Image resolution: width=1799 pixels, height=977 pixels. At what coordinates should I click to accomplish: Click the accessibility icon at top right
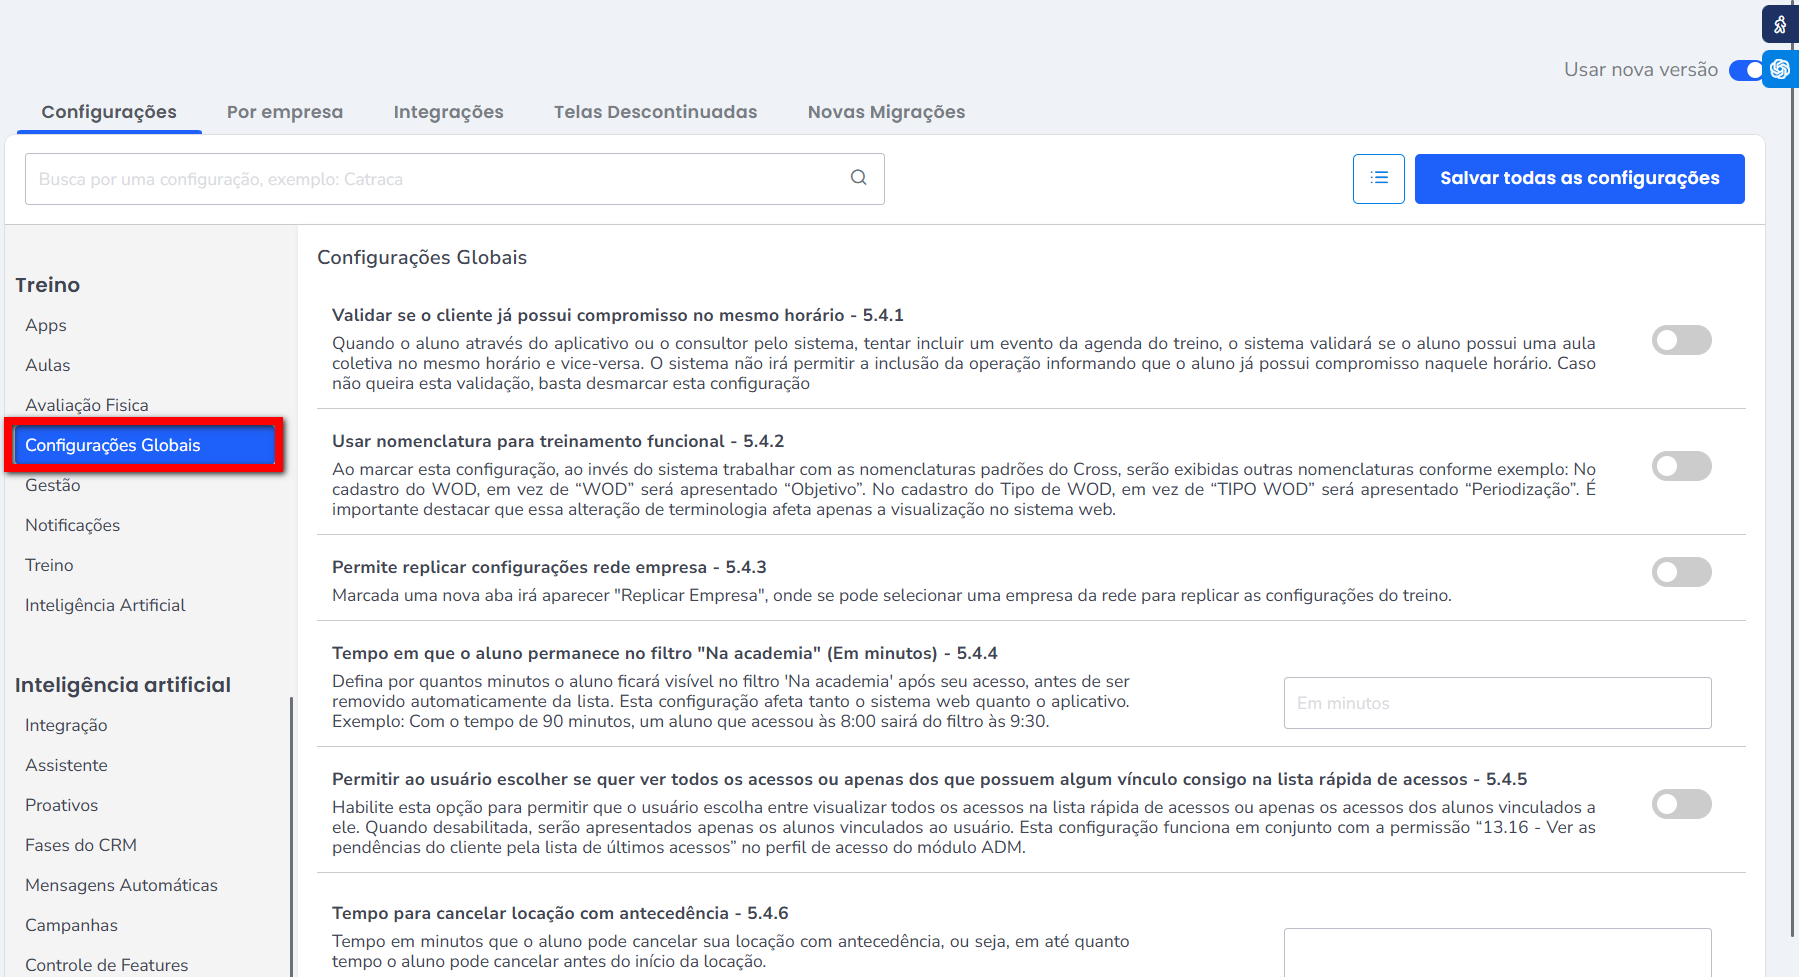(x=1780, y=24)
